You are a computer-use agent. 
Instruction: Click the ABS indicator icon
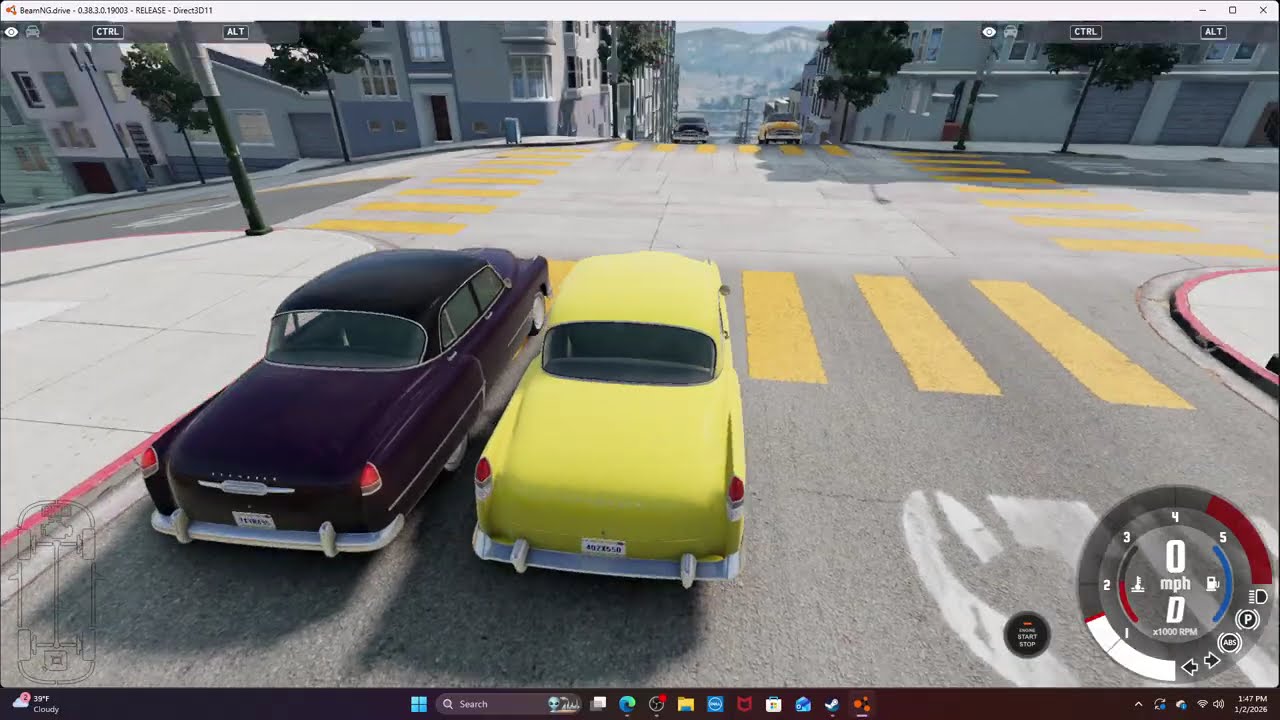[x=1230, y=643]
